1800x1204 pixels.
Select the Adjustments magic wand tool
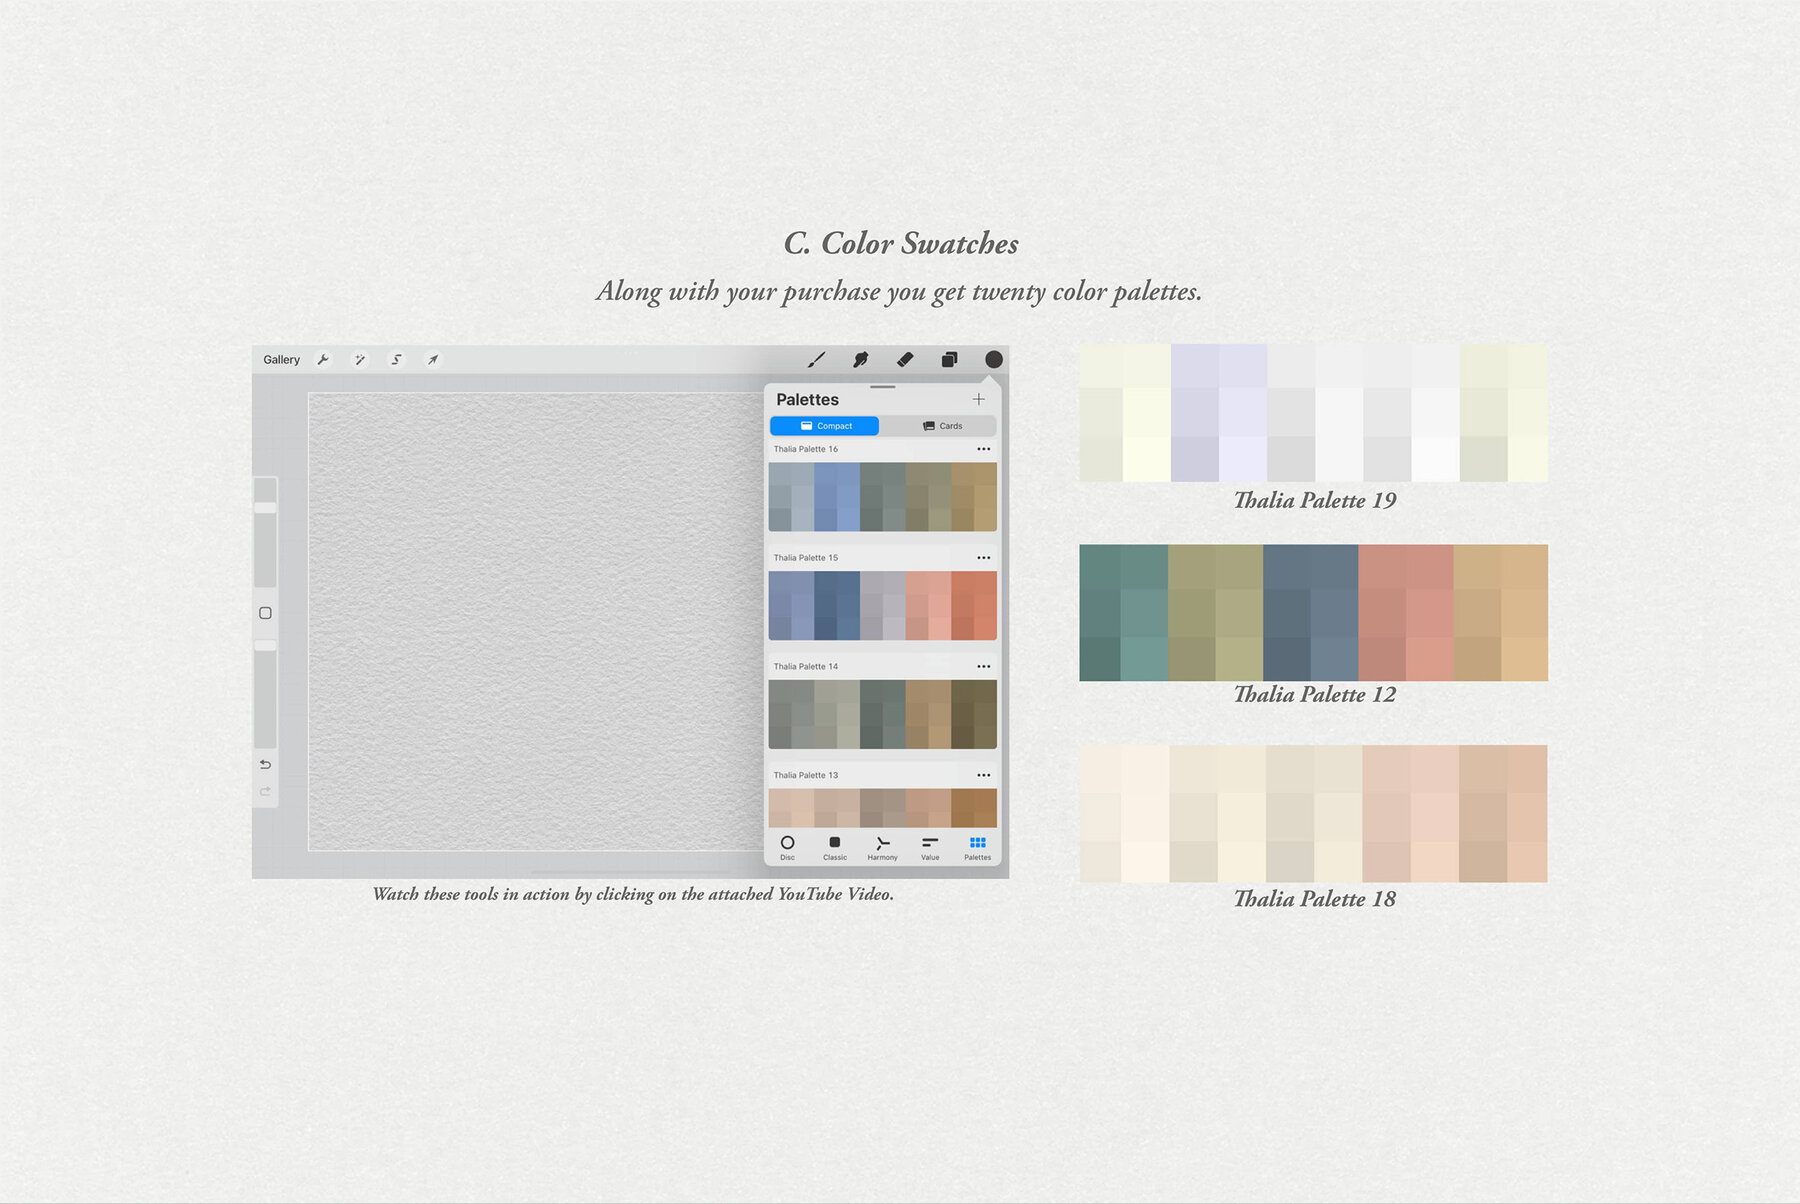click(360, 360)
